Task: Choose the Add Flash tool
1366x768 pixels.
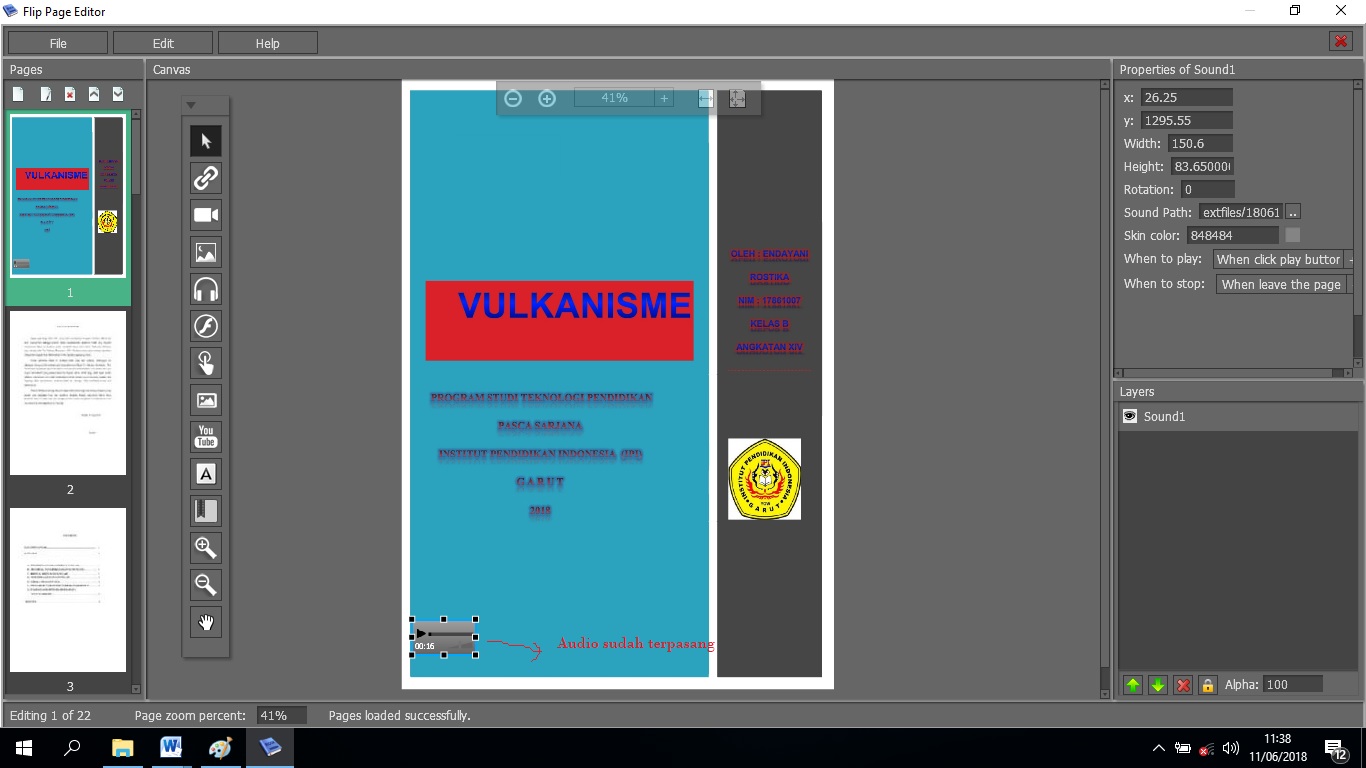Action: pyautogui.click(x=206, y=326)
